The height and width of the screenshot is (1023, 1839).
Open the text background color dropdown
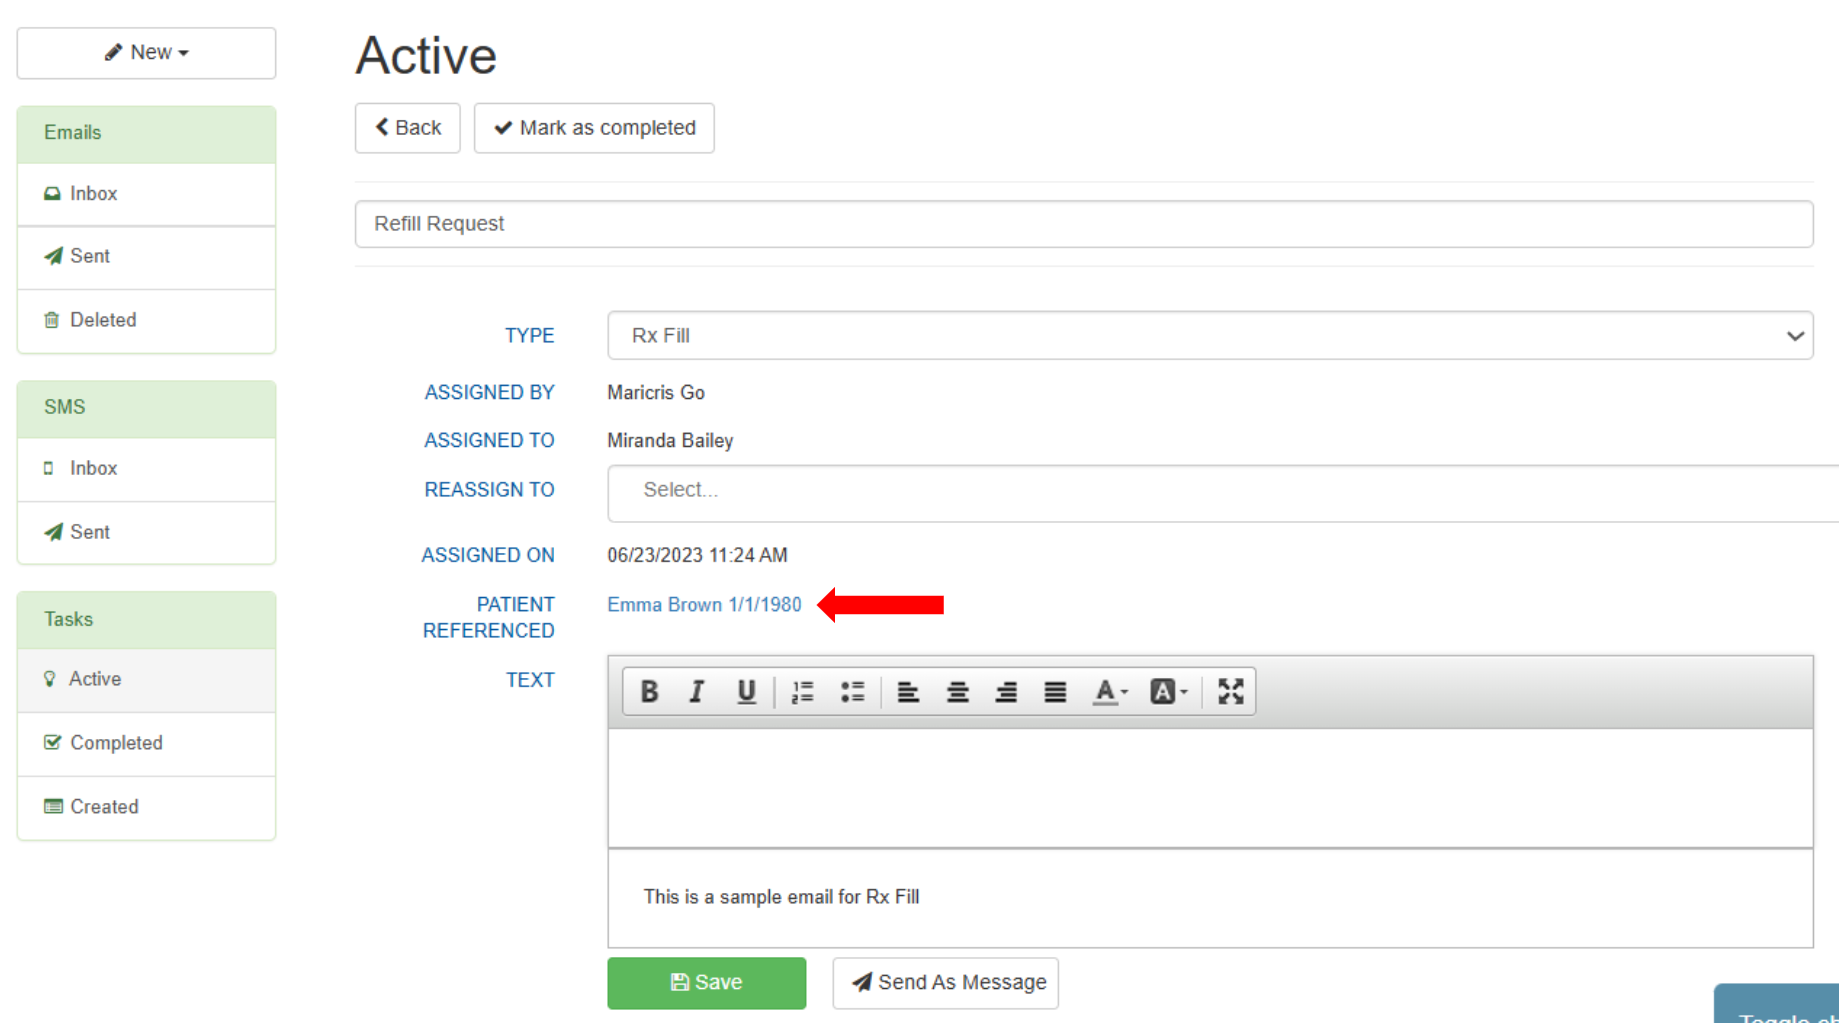click(x=1168, y=691)
